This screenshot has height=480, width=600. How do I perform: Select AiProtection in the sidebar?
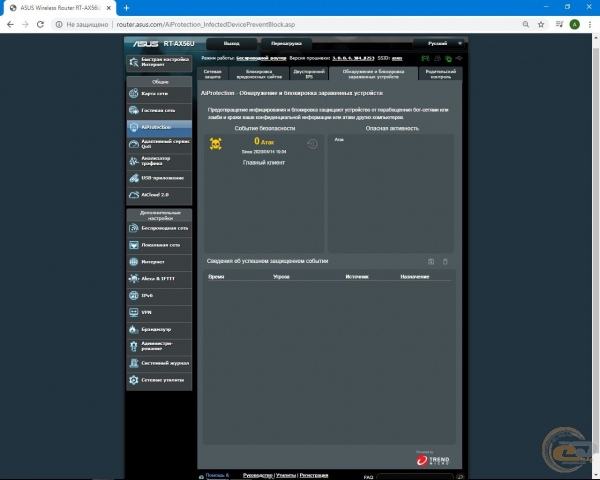[x=159, y=127]
